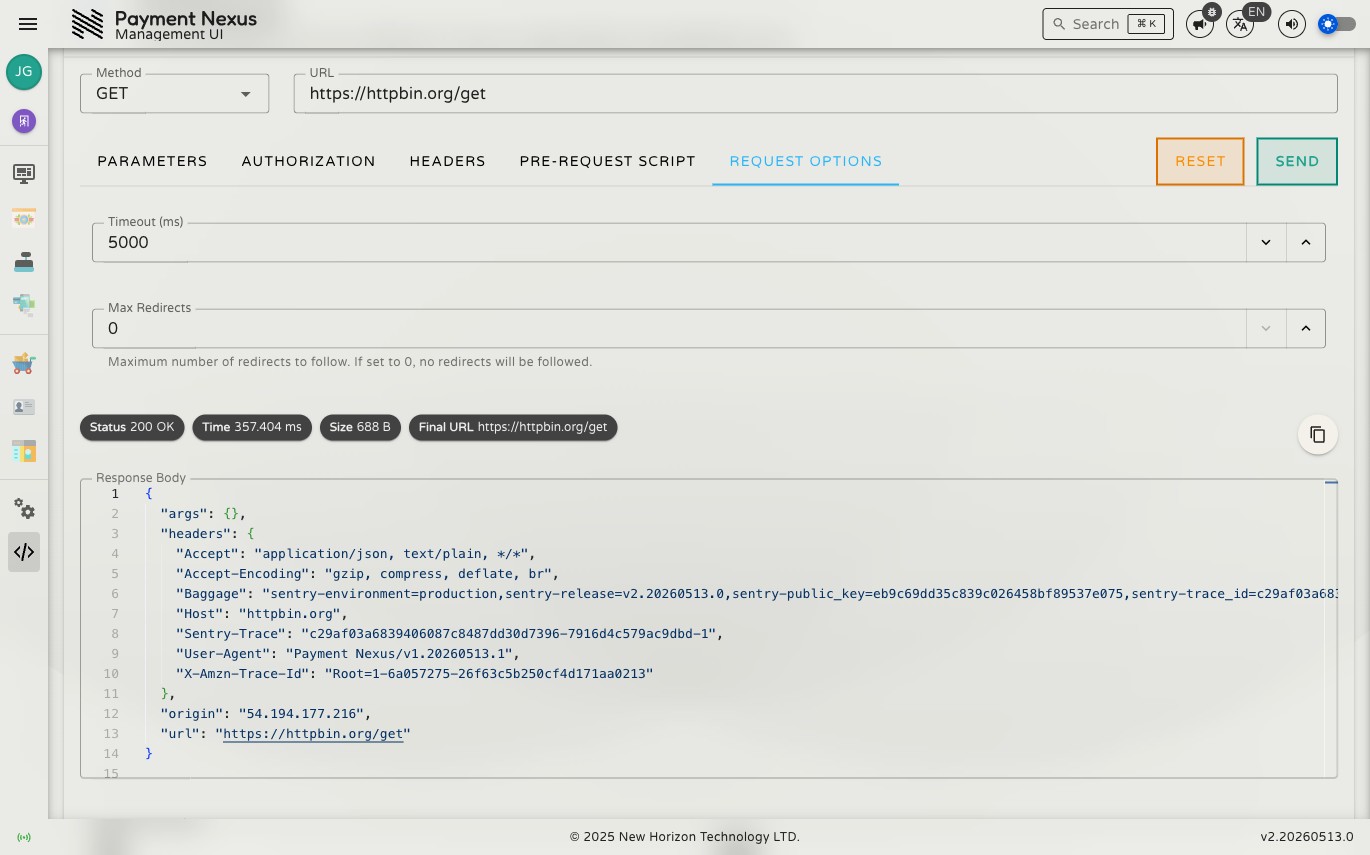This screenshot has height=855, width=1370.
Task: Click the Send button
Action: pyautogui.click(x=1297, y=161)
